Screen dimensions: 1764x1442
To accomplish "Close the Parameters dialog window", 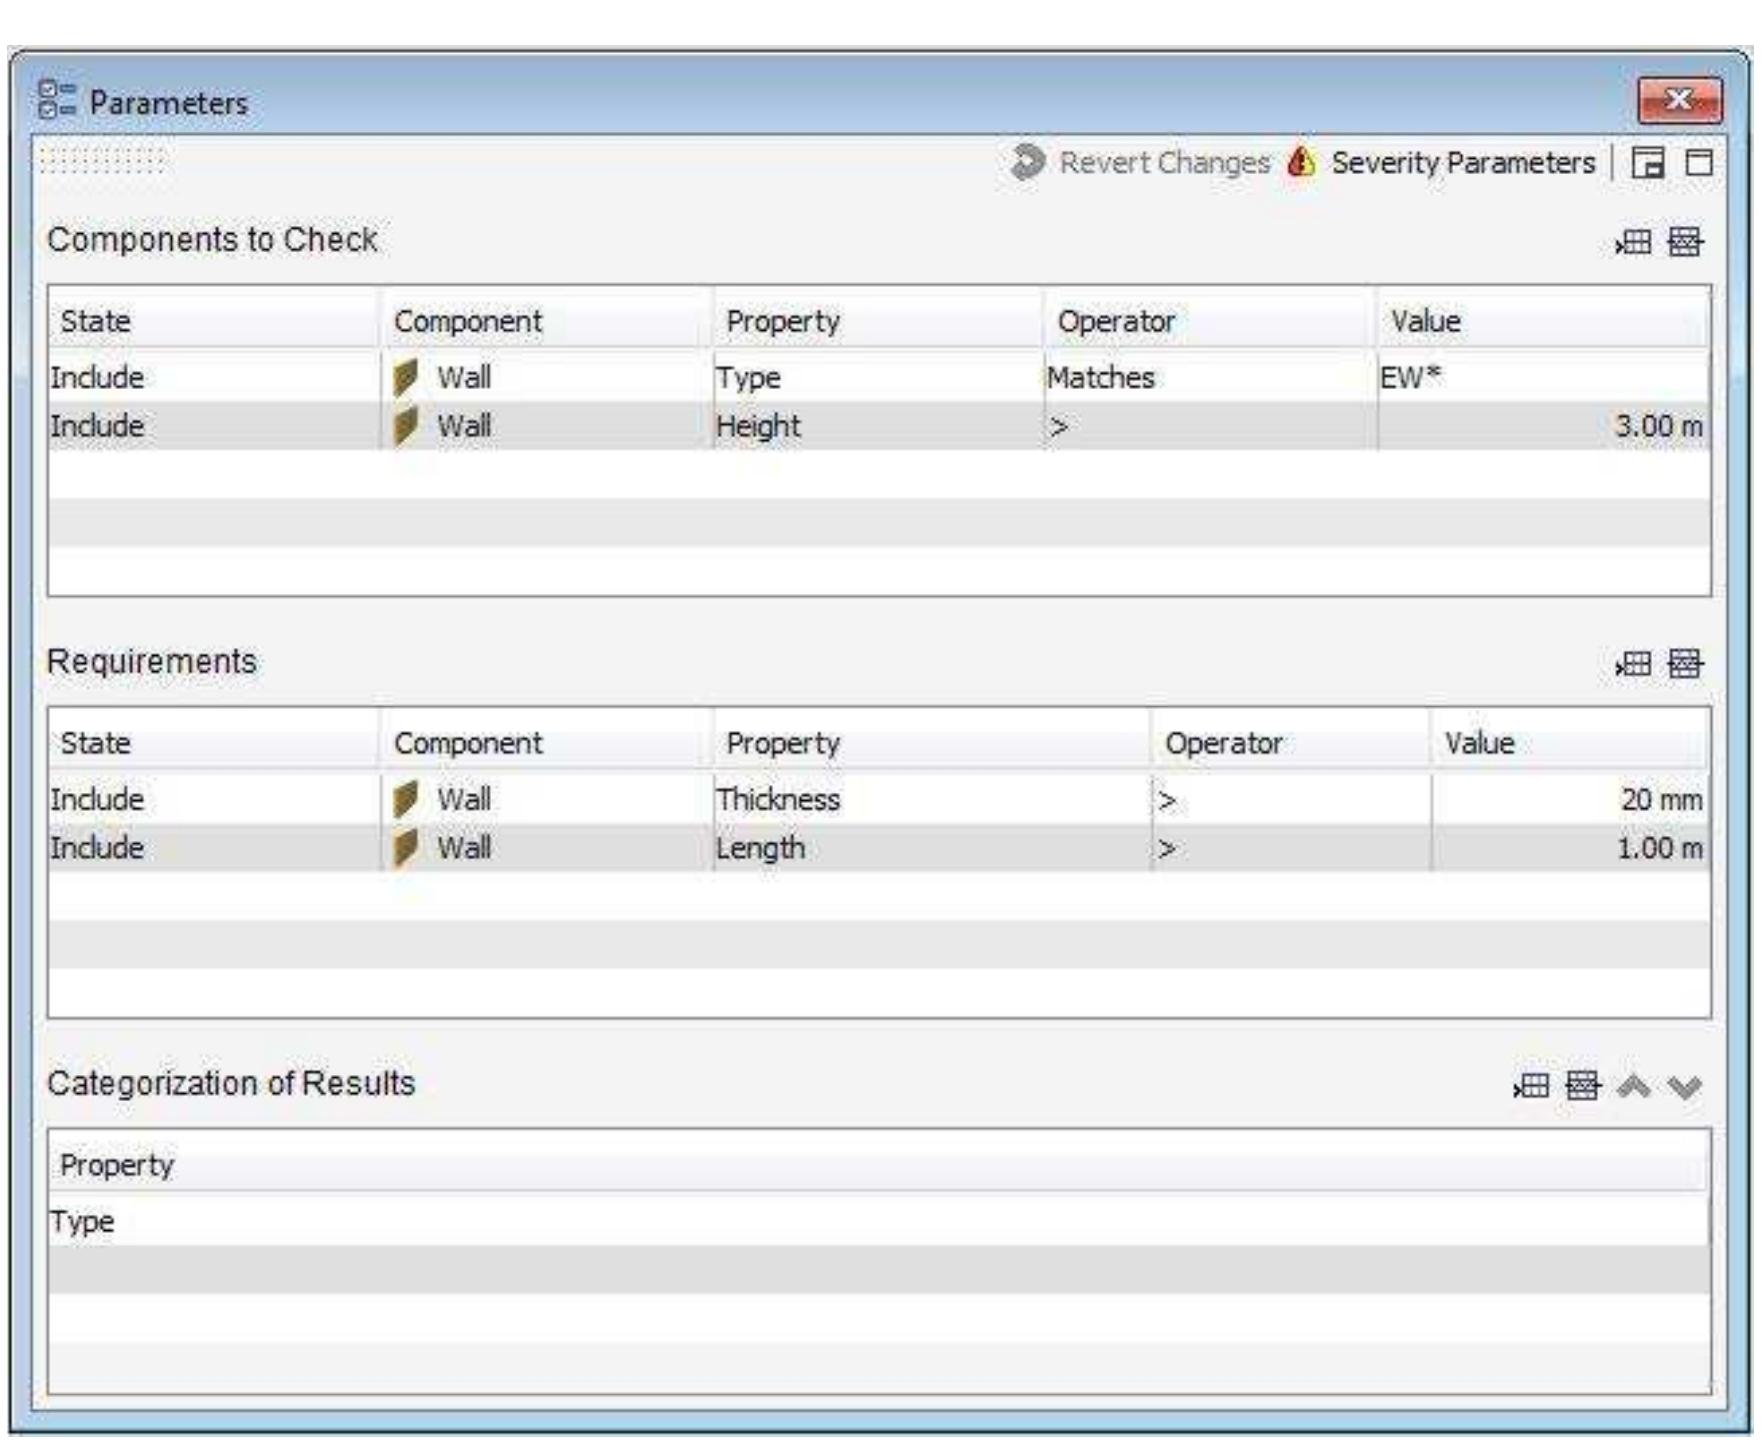I will tap(1680, 101).
